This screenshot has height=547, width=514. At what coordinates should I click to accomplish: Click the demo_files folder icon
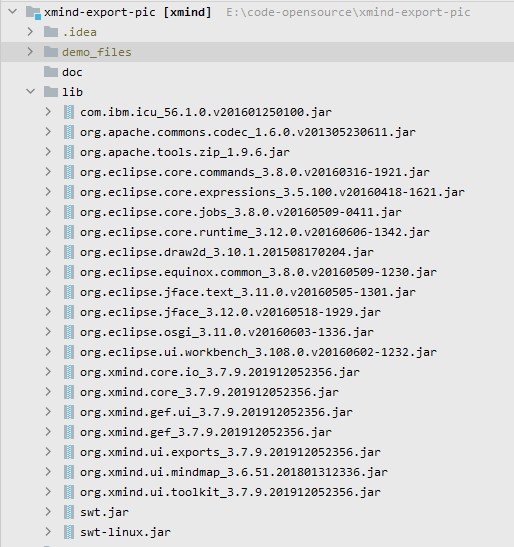[x=51, y=52]
